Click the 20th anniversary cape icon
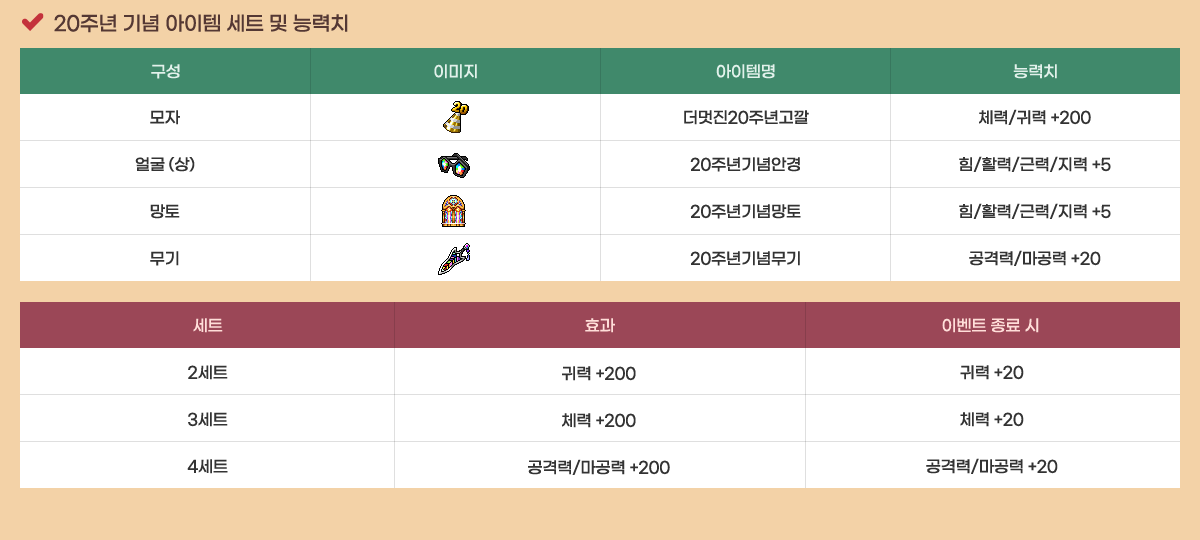Screen dimensions: 1200x540 point(454,211)
